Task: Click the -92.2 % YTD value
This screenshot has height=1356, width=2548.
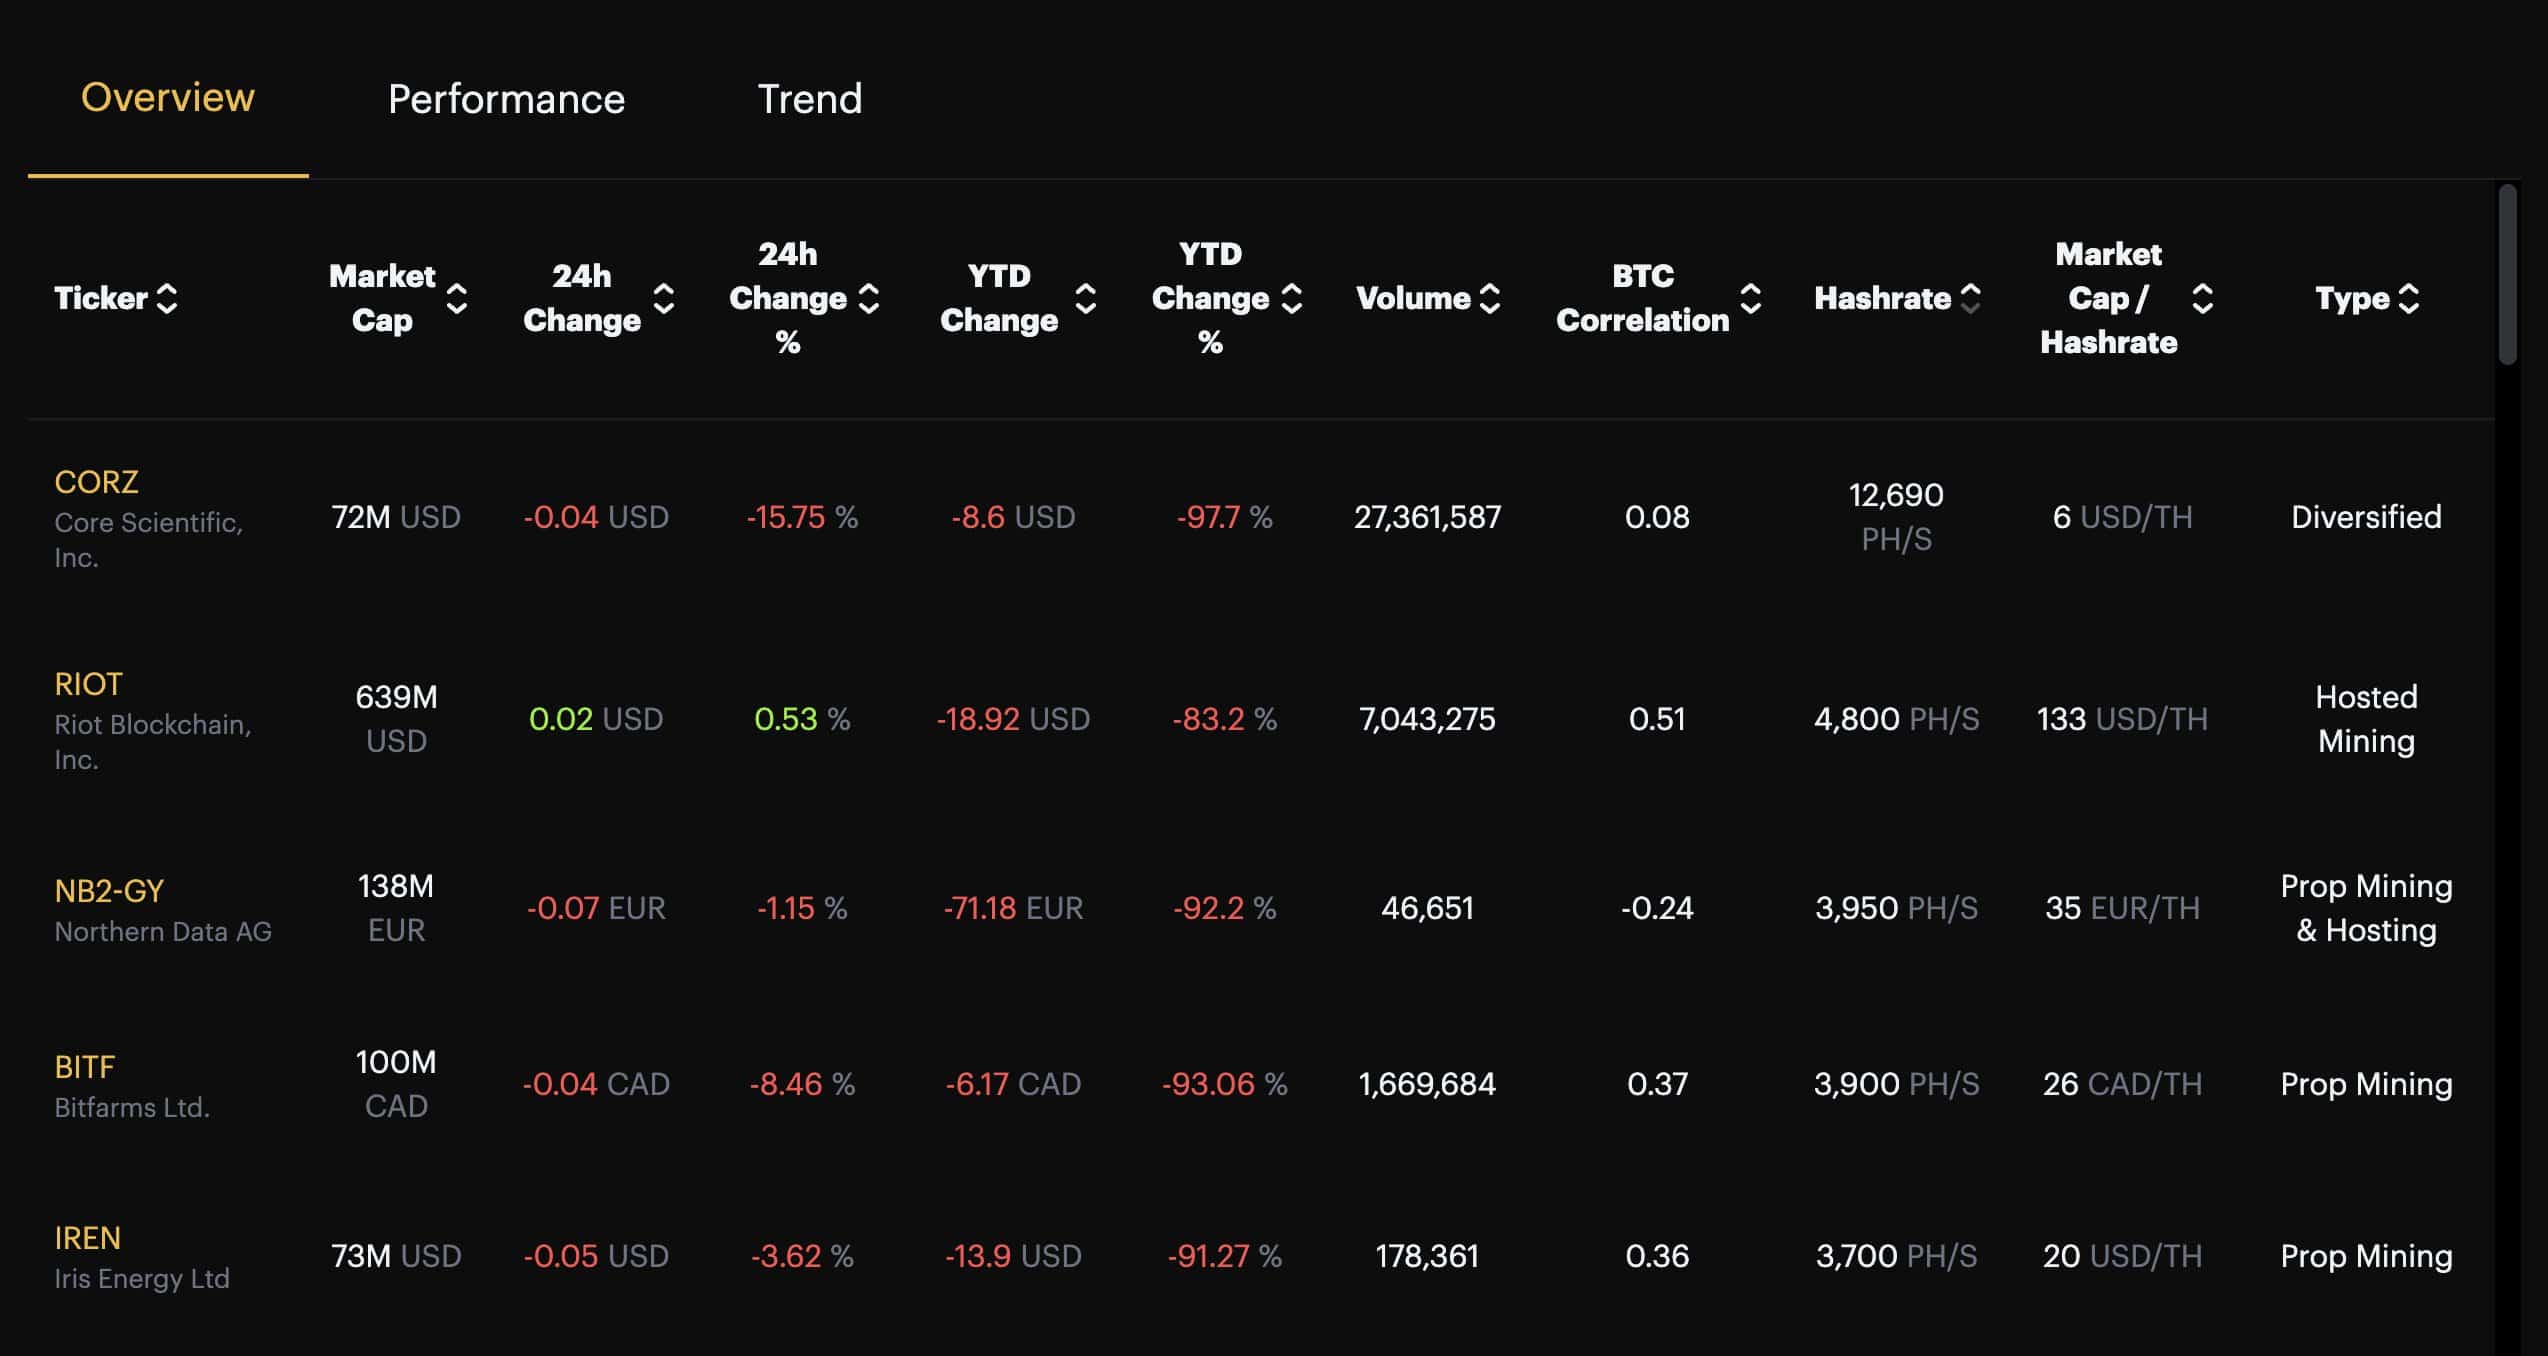Action: point(1224,908)
